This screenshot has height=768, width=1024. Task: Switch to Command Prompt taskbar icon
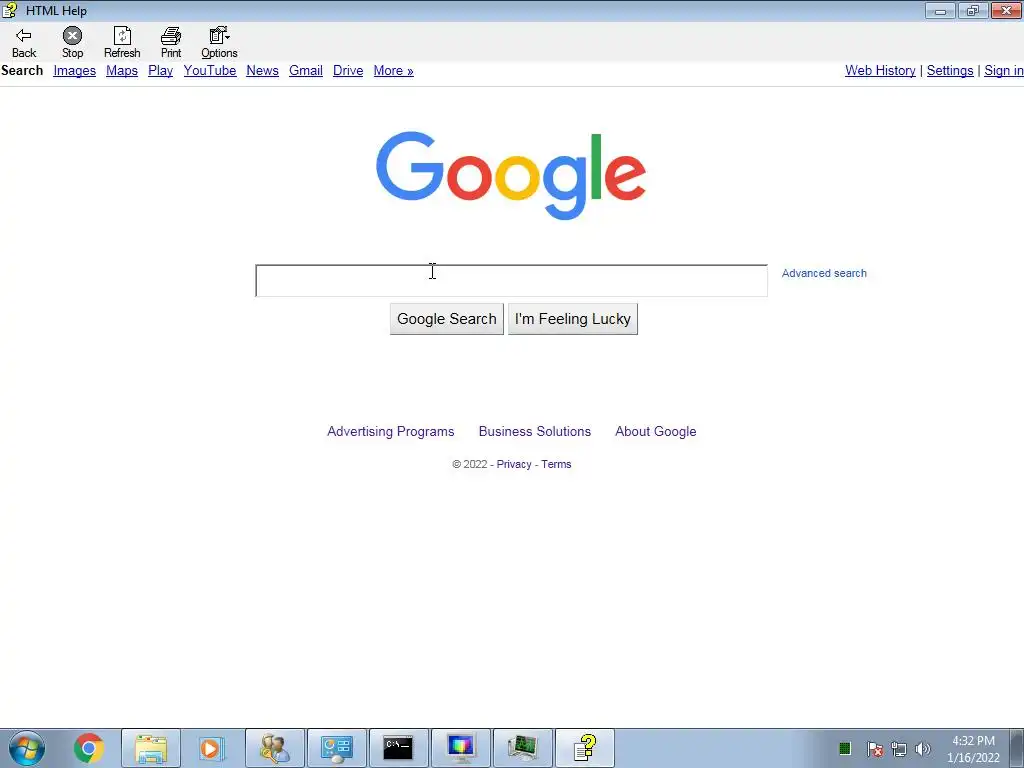pyautogui.click(x=398, y=748)
